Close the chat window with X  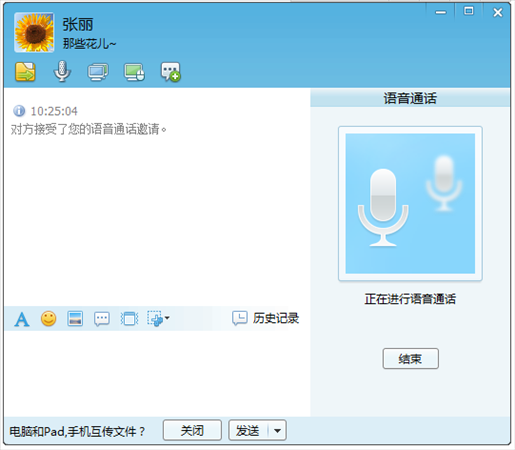coord(498,12)
